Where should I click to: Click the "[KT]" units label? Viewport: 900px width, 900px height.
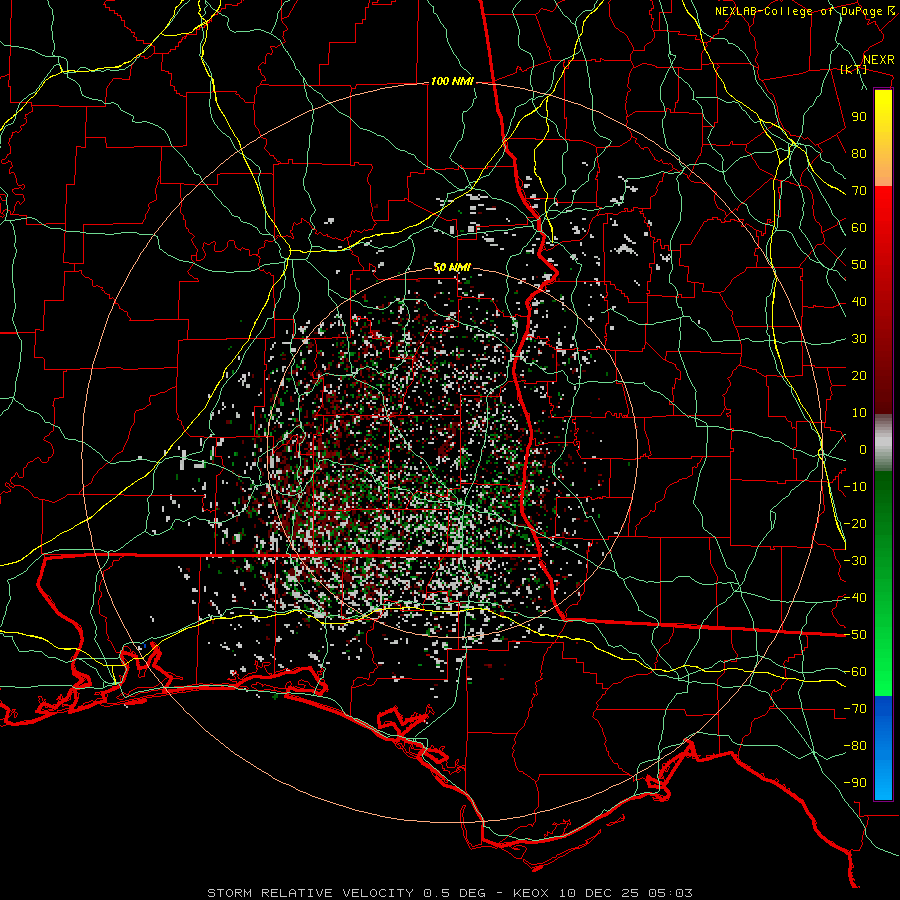(854, 69)
